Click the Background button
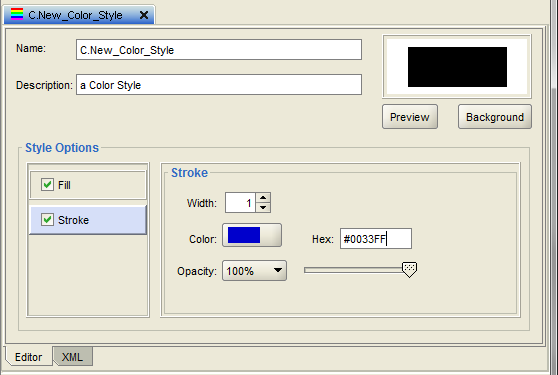The width and height of the screenshot is (558, 375). click(495, 117)
